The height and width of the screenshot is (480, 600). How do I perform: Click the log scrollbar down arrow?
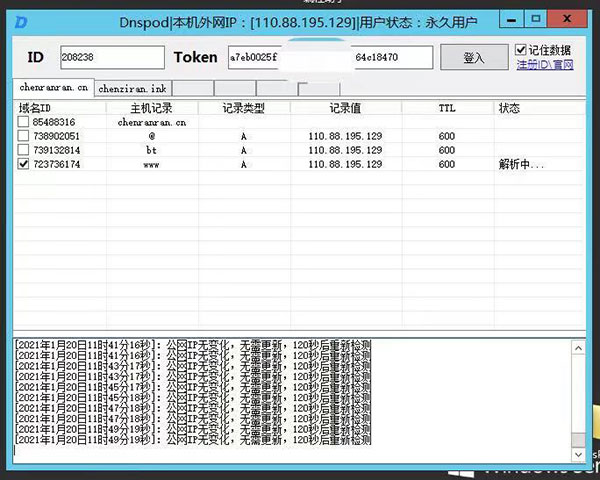[x=578, y=451]
